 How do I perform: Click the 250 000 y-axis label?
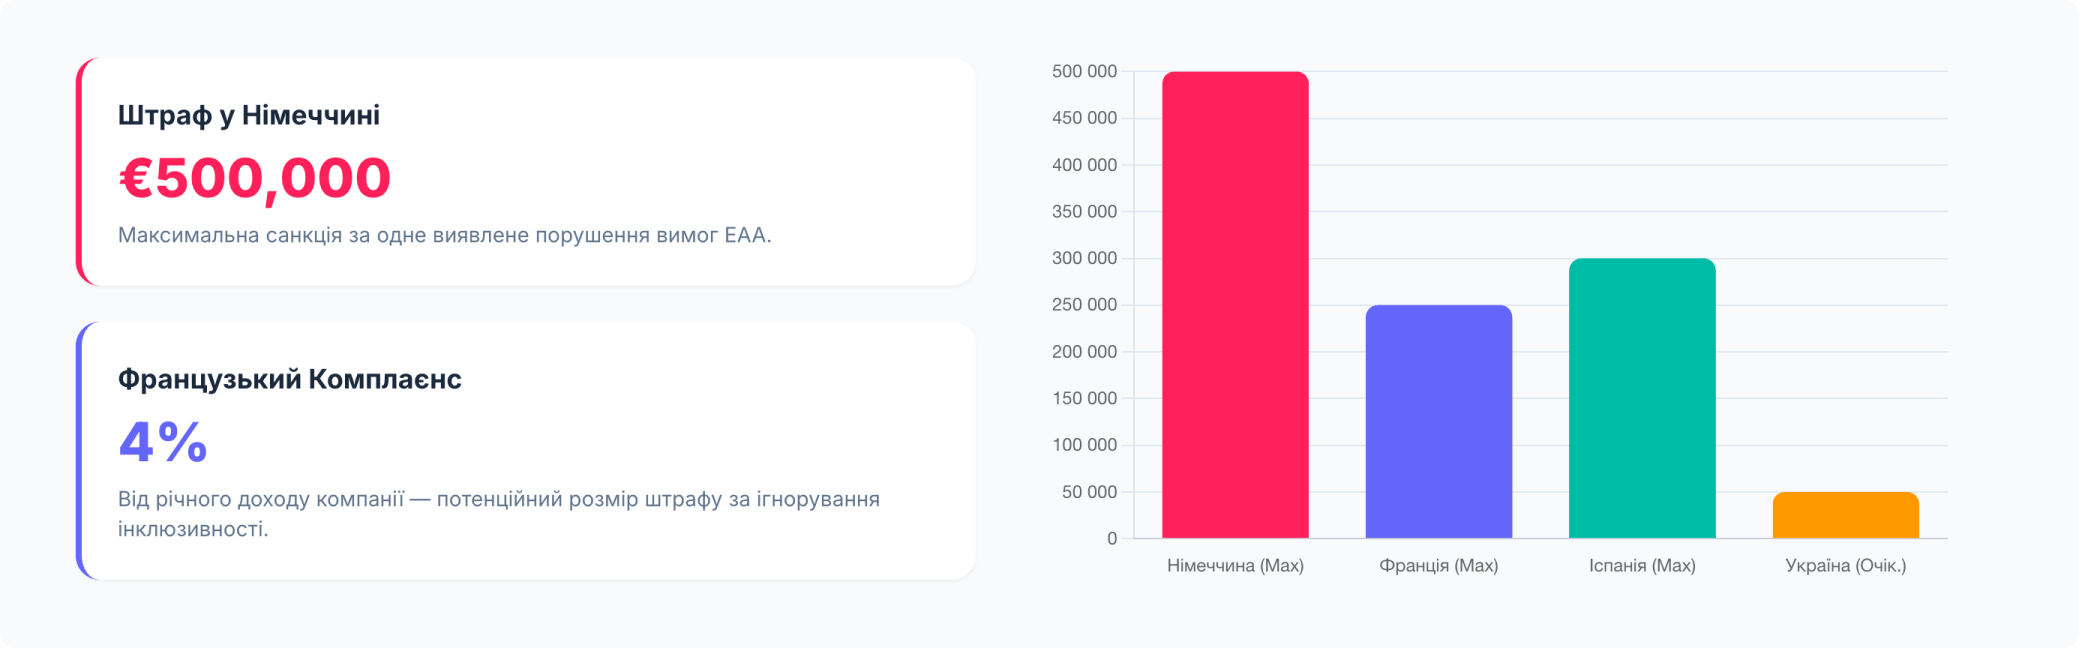pyautogui.click(x=1084, y=305)
